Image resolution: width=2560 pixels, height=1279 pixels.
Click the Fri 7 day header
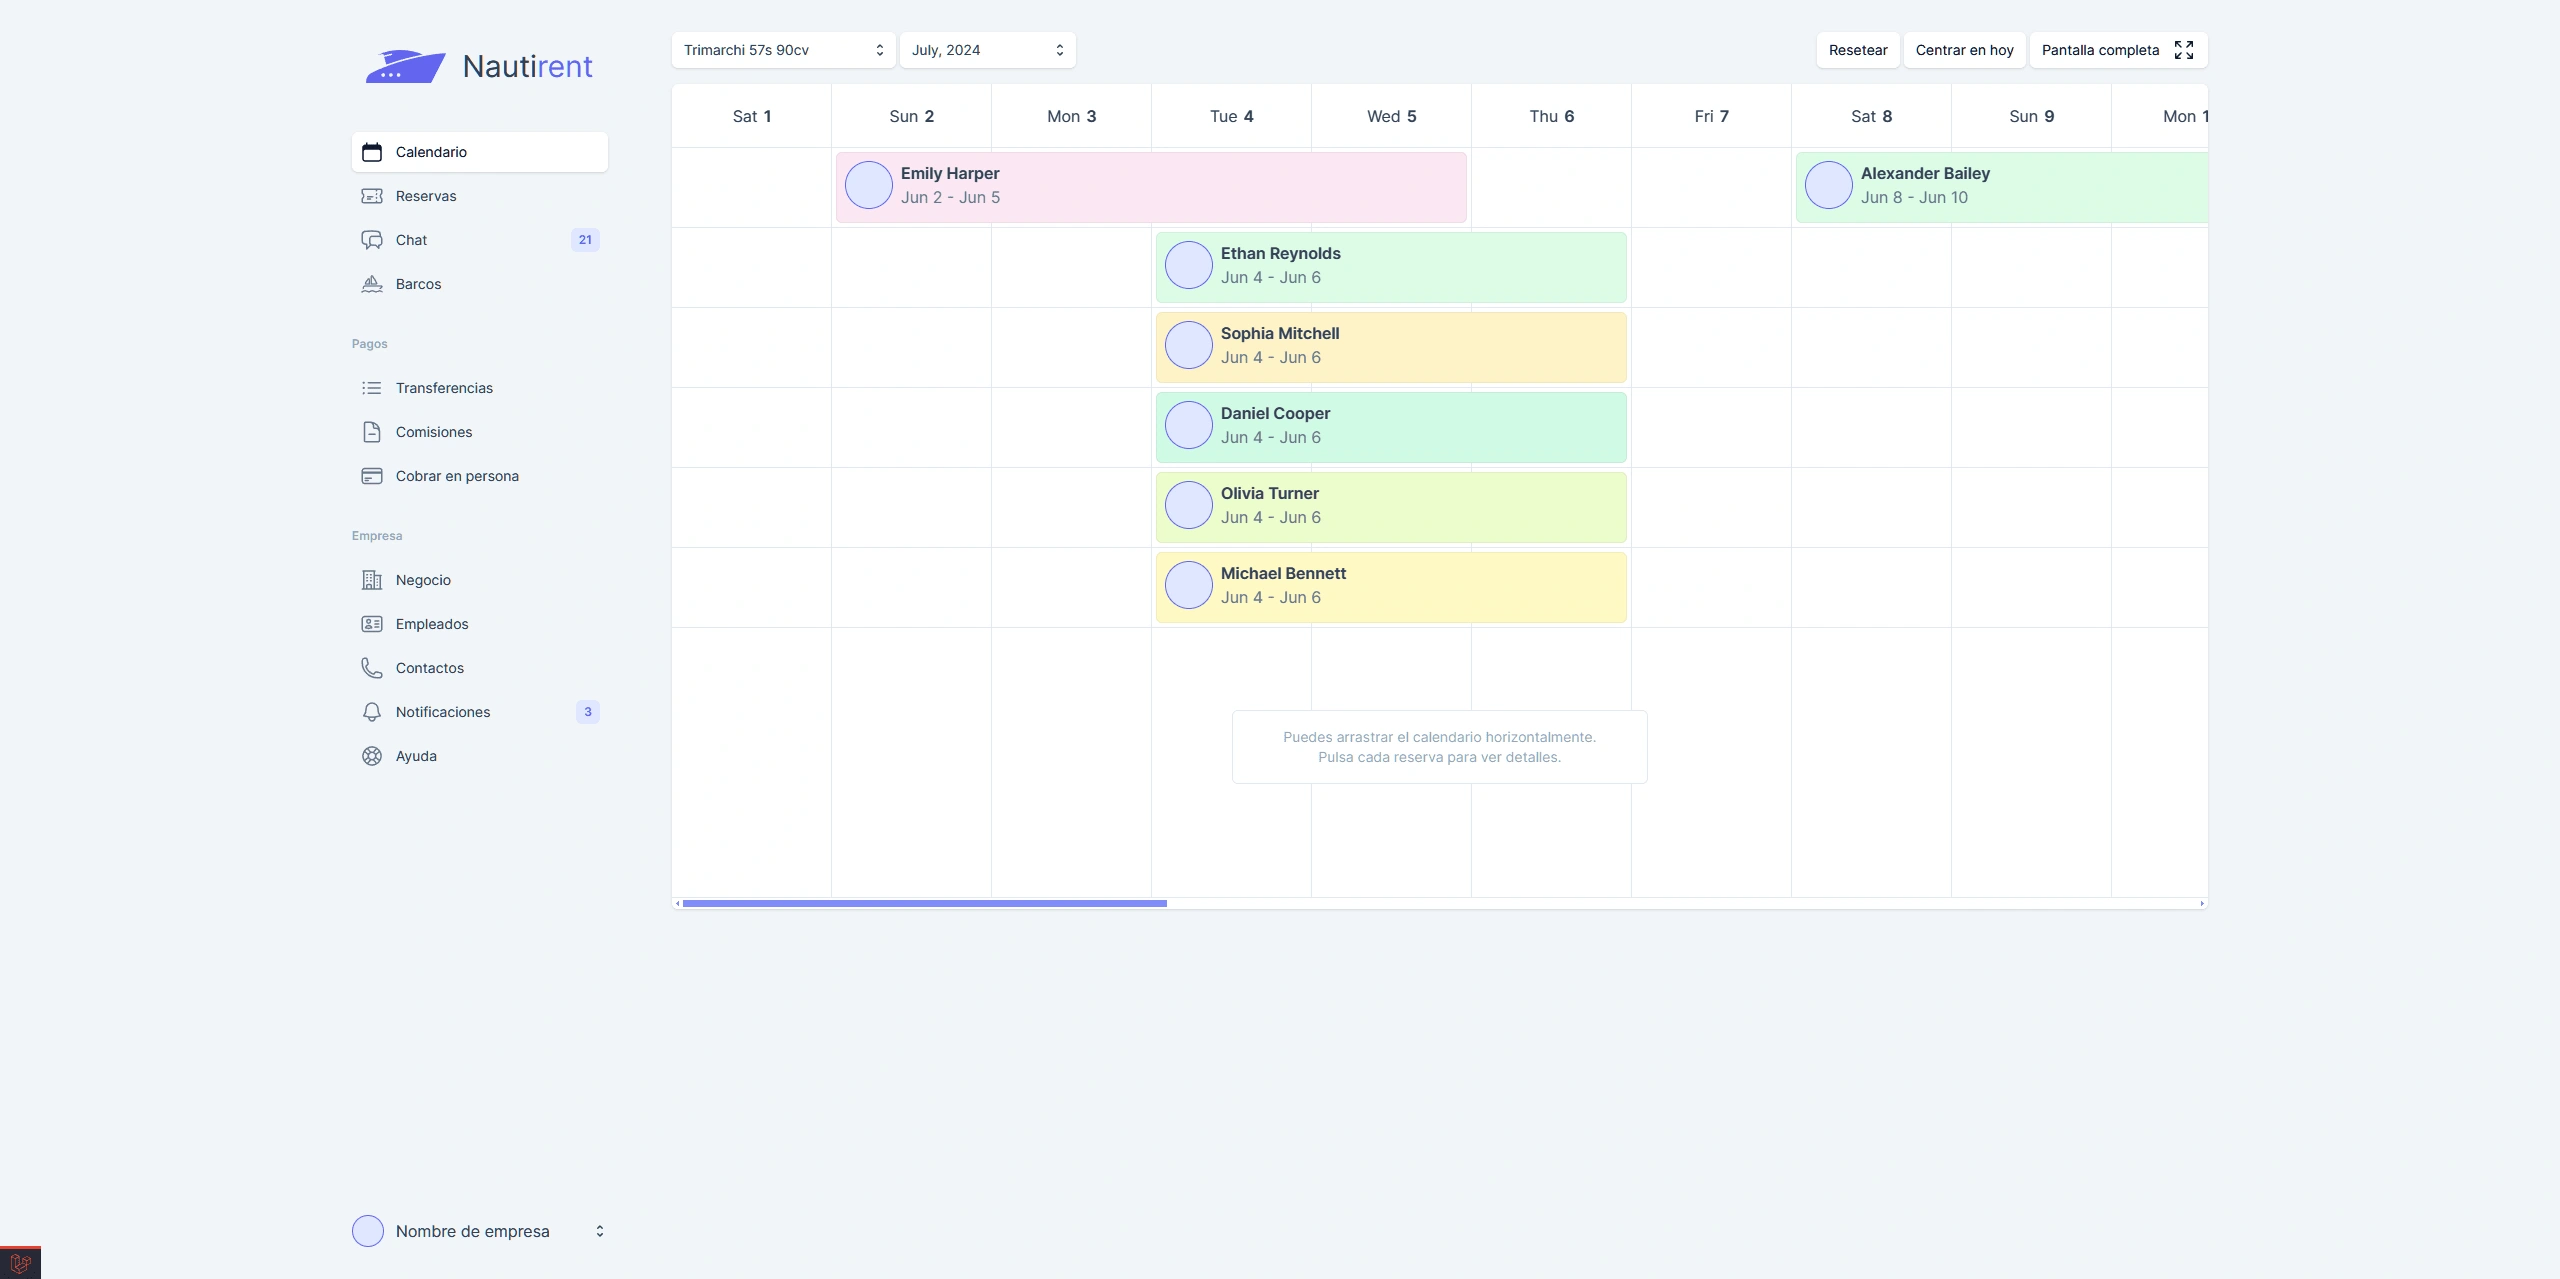[1712, 116]
